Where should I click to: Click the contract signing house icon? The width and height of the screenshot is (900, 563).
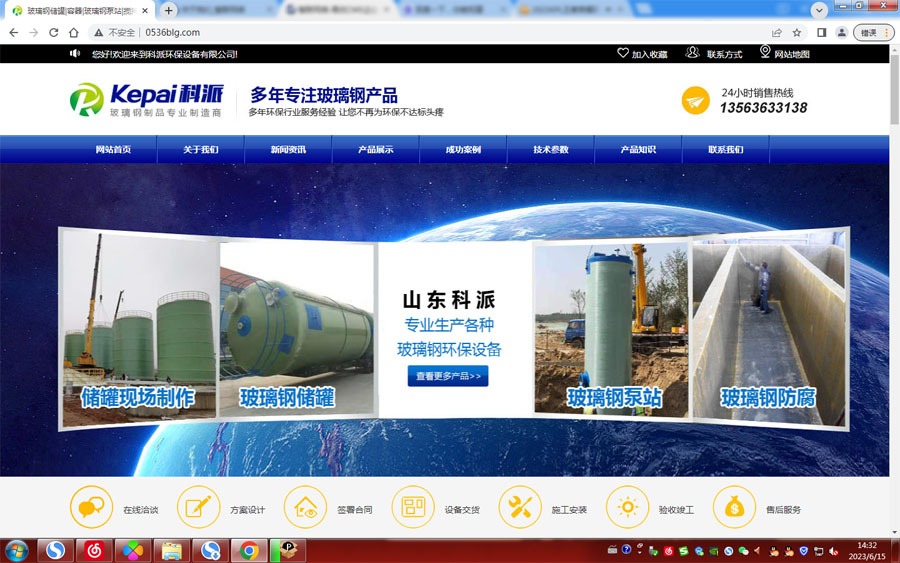click(305, 507)
